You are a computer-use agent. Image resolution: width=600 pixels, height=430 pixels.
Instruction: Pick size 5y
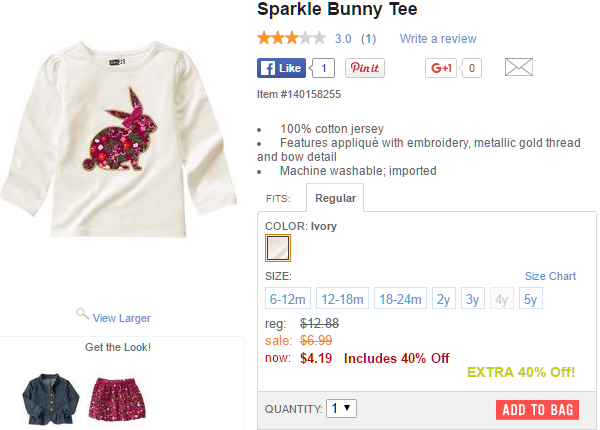point(531,299)
